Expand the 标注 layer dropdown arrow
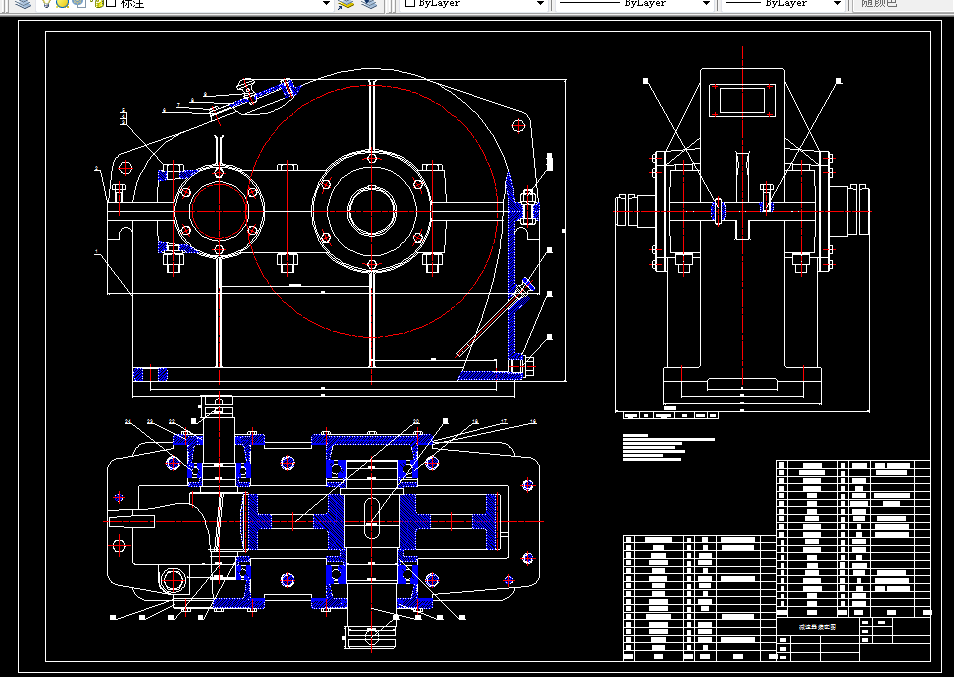This screenshot has height=677, width=954. (326, 4)
